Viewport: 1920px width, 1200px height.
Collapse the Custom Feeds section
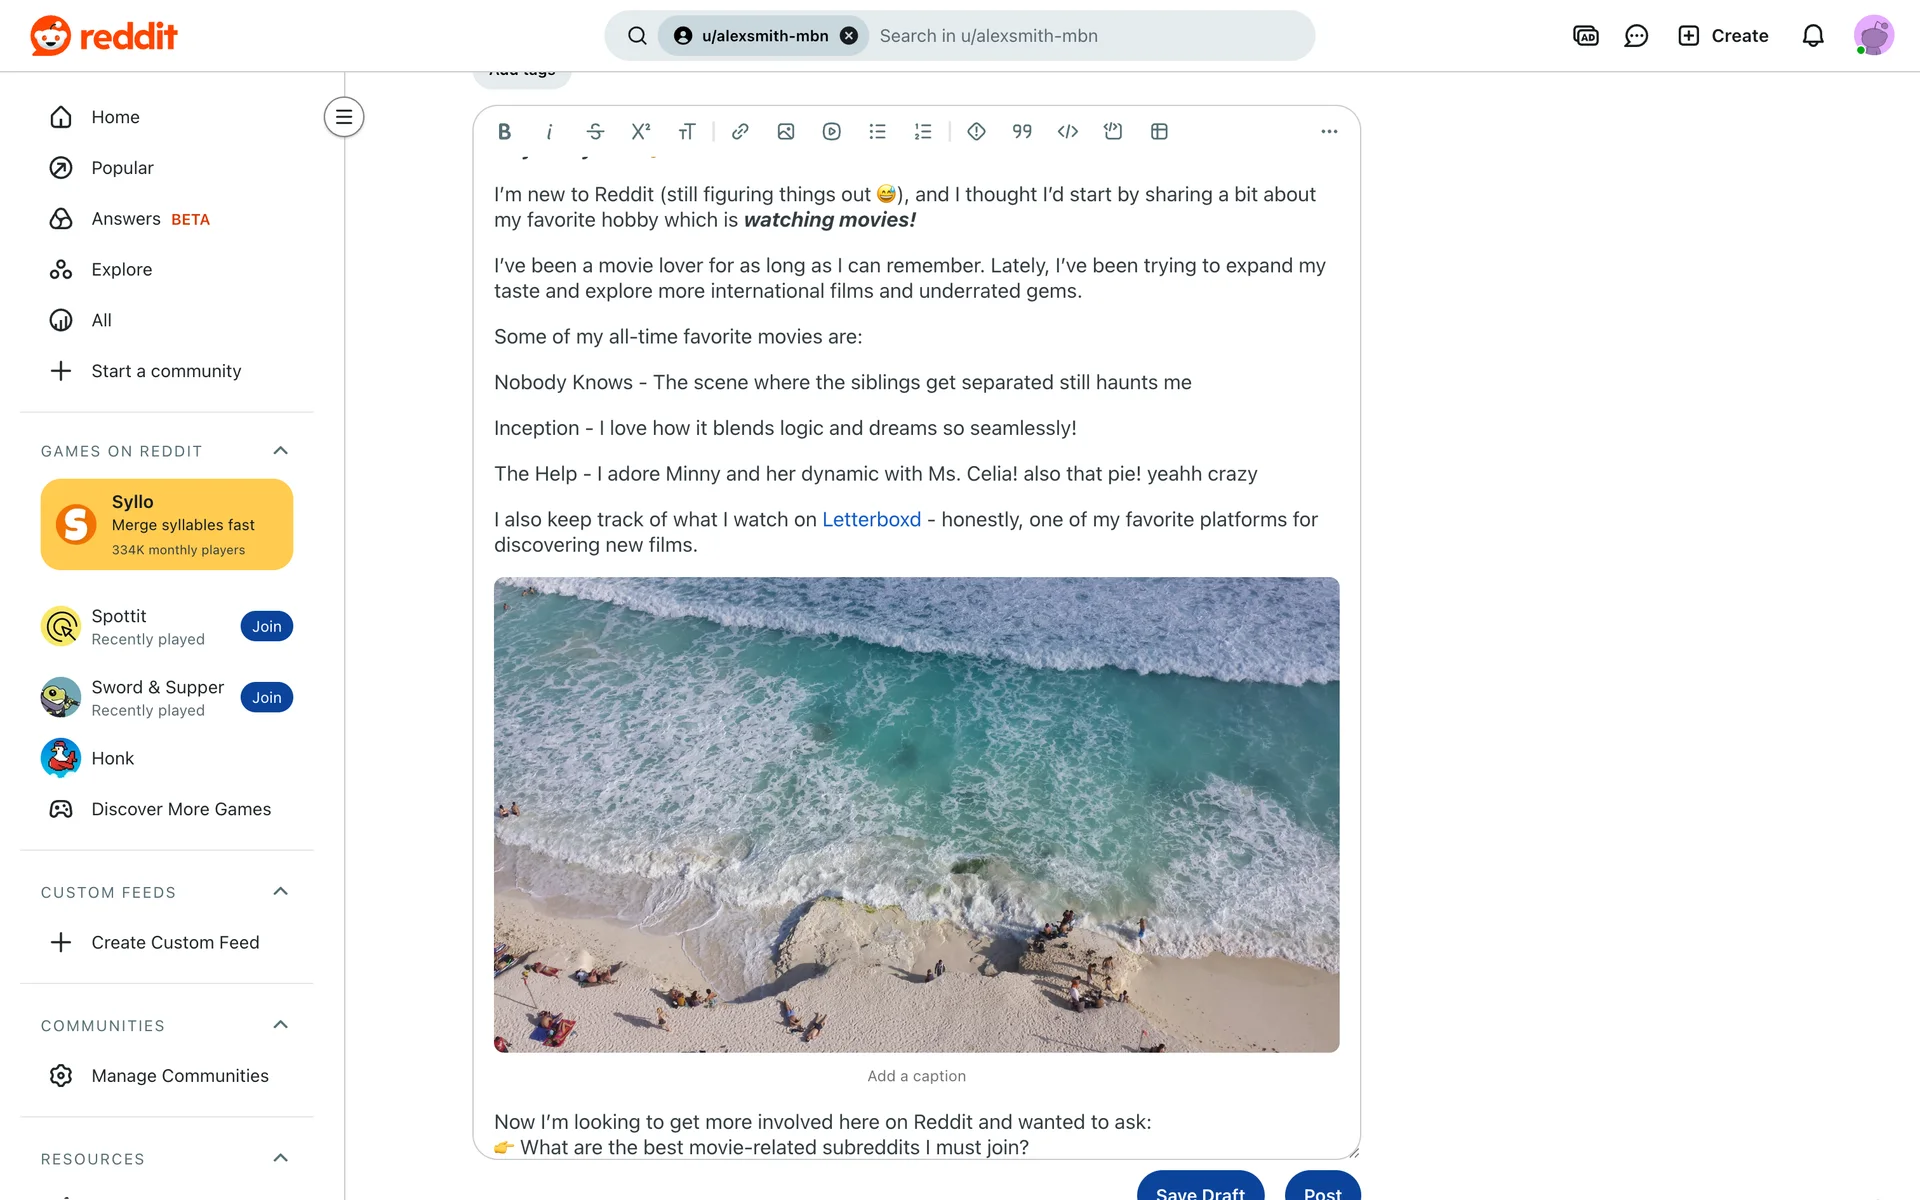click(x=281, y=892)
